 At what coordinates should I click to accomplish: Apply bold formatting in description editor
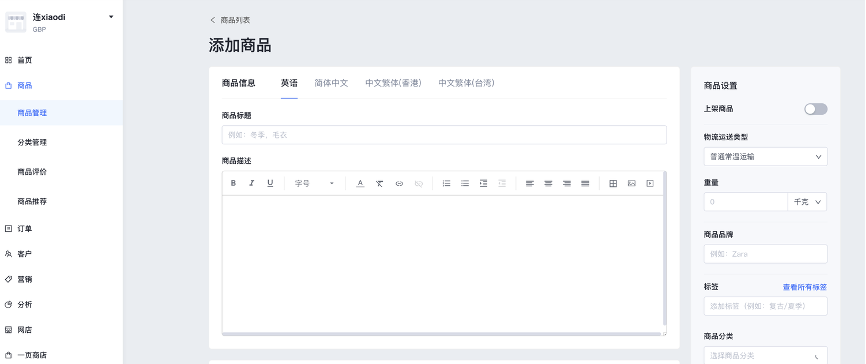233,183
